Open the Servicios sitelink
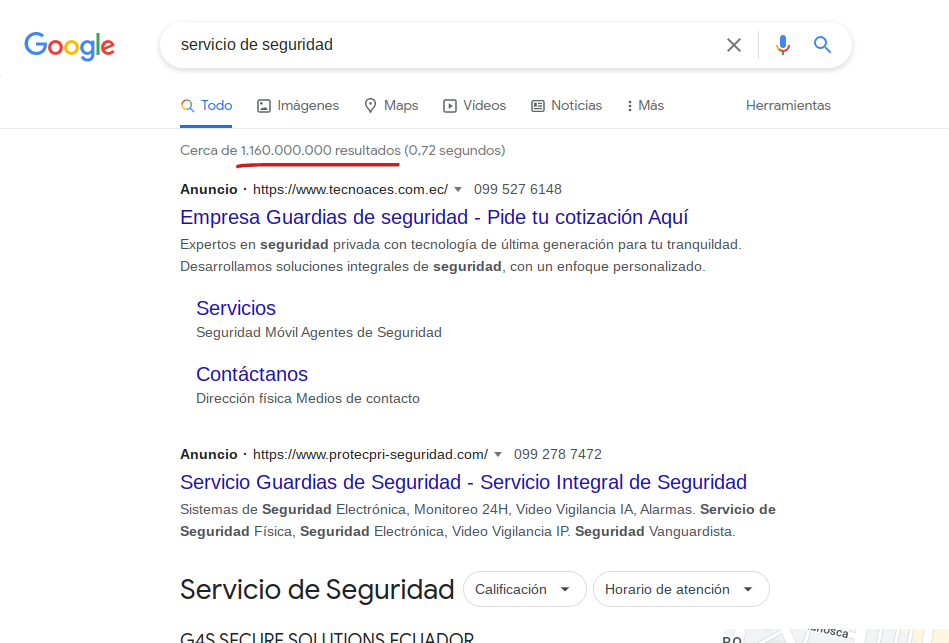 [236, 308]
